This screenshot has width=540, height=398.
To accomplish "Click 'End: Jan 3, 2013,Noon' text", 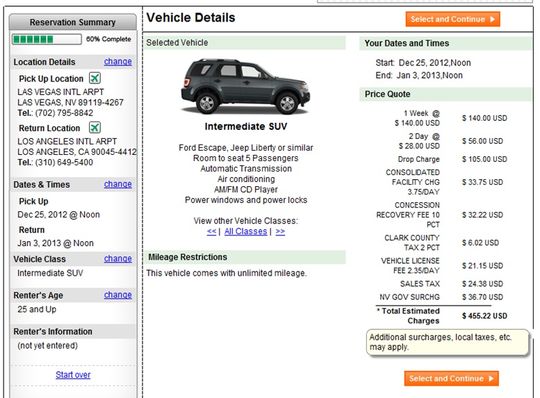I will [419, 75].
